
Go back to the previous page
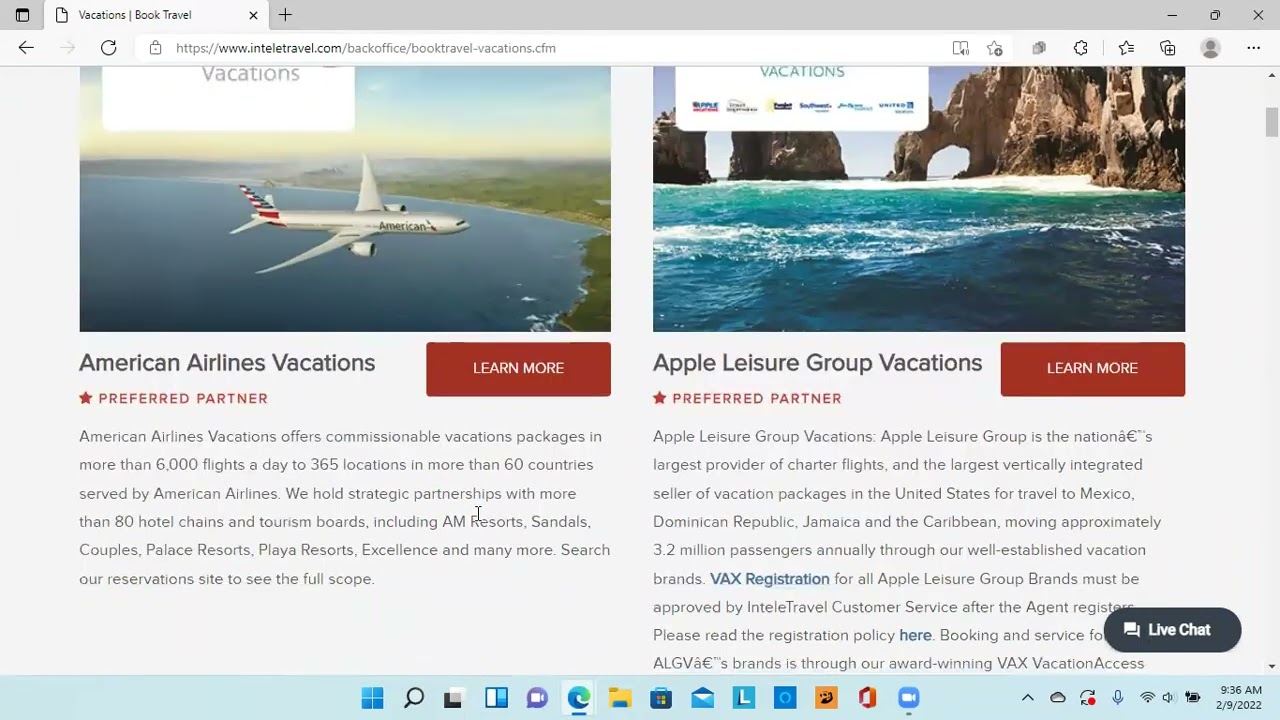coord(26,48)
